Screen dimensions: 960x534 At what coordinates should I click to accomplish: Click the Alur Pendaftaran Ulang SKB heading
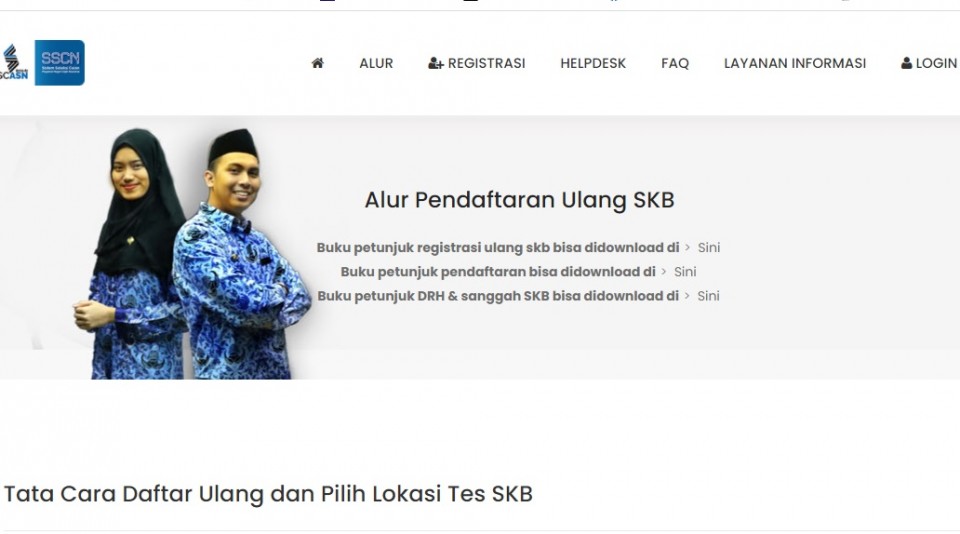click(519, 200)
